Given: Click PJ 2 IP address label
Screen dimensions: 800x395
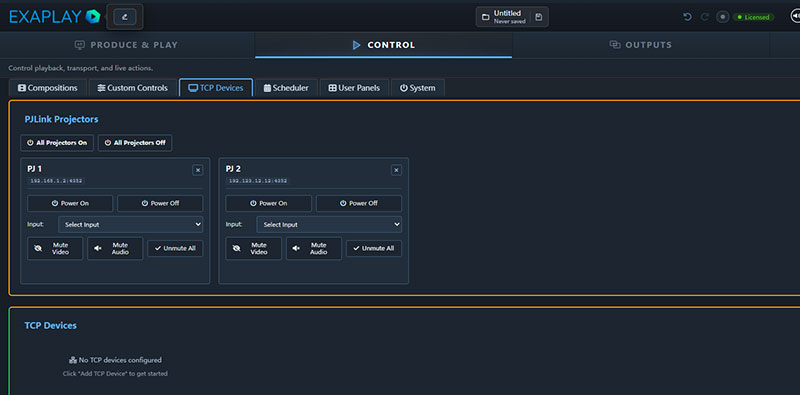Looking at the screenshot, I should click(258, 181).
